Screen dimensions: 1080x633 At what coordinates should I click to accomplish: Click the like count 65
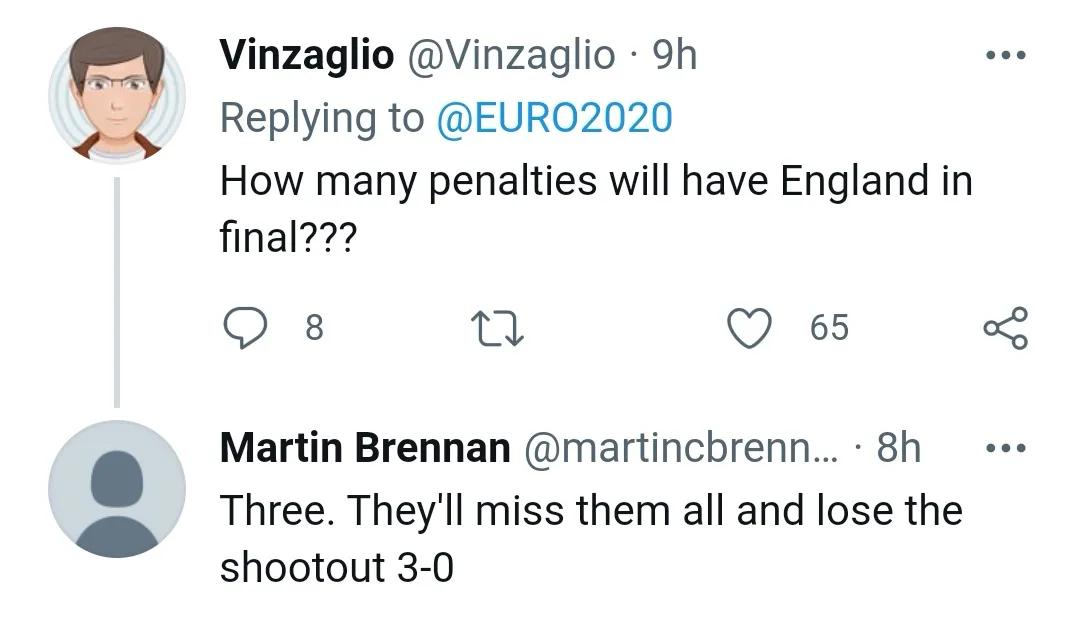pos(829,328)
